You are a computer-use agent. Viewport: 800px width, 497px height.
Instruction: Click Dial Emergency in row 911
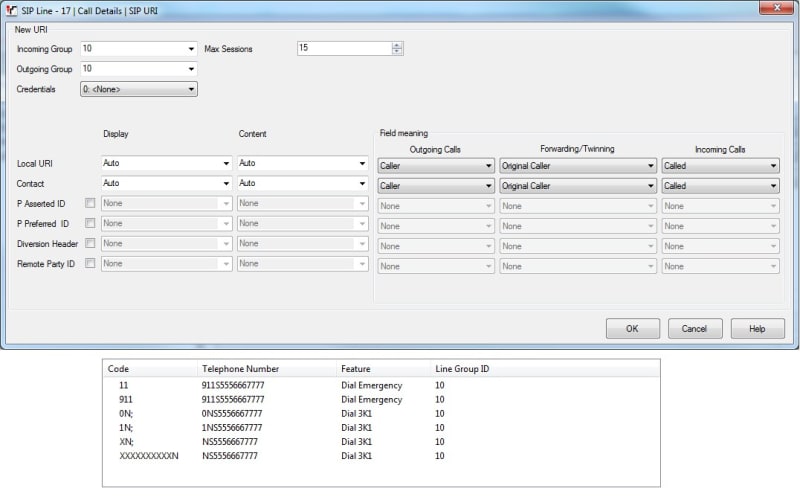371,400
